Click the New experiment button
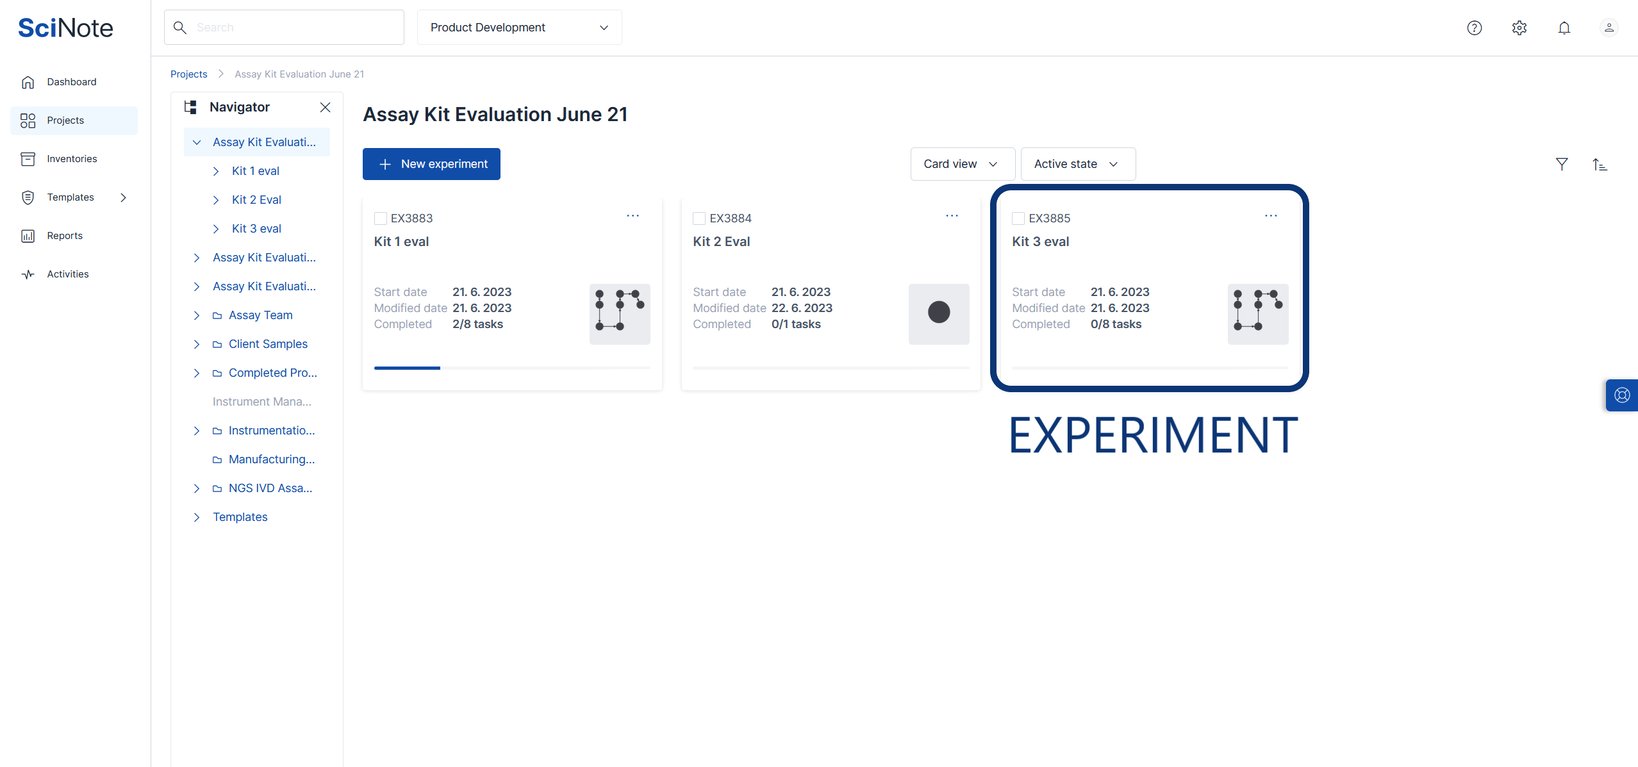Screen dimensions: 1638x767 click(431, 164)
